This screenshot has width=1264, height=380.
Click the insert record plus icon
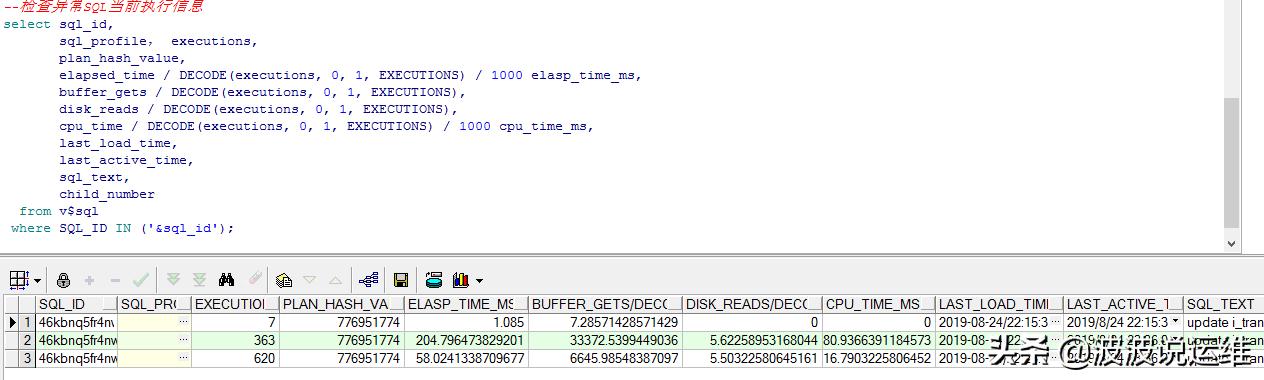[x=90, y=281]
